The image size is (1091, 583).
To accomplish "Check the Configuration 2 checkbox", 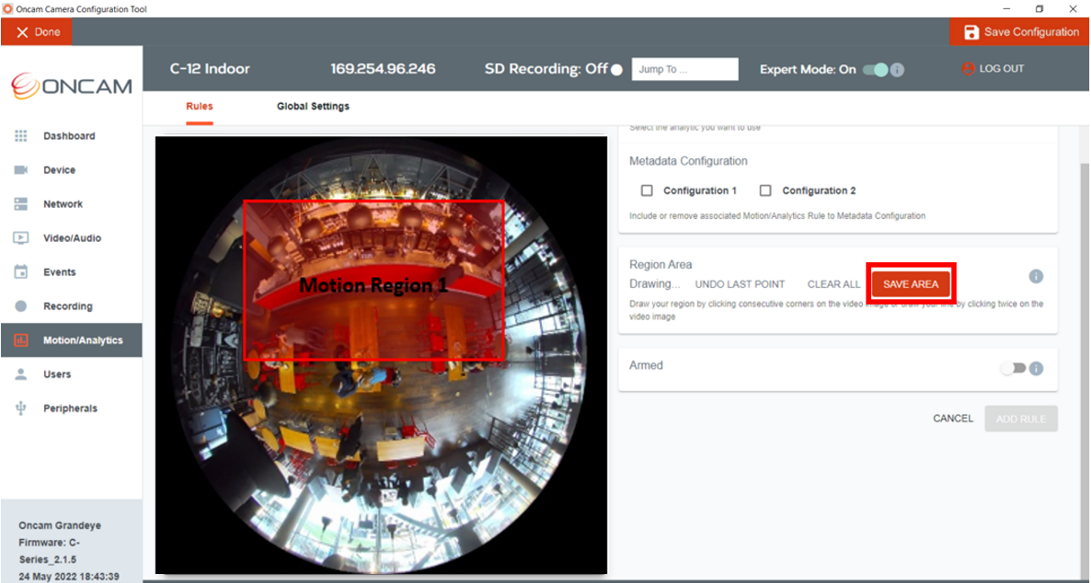I will (x=766, y=190).
